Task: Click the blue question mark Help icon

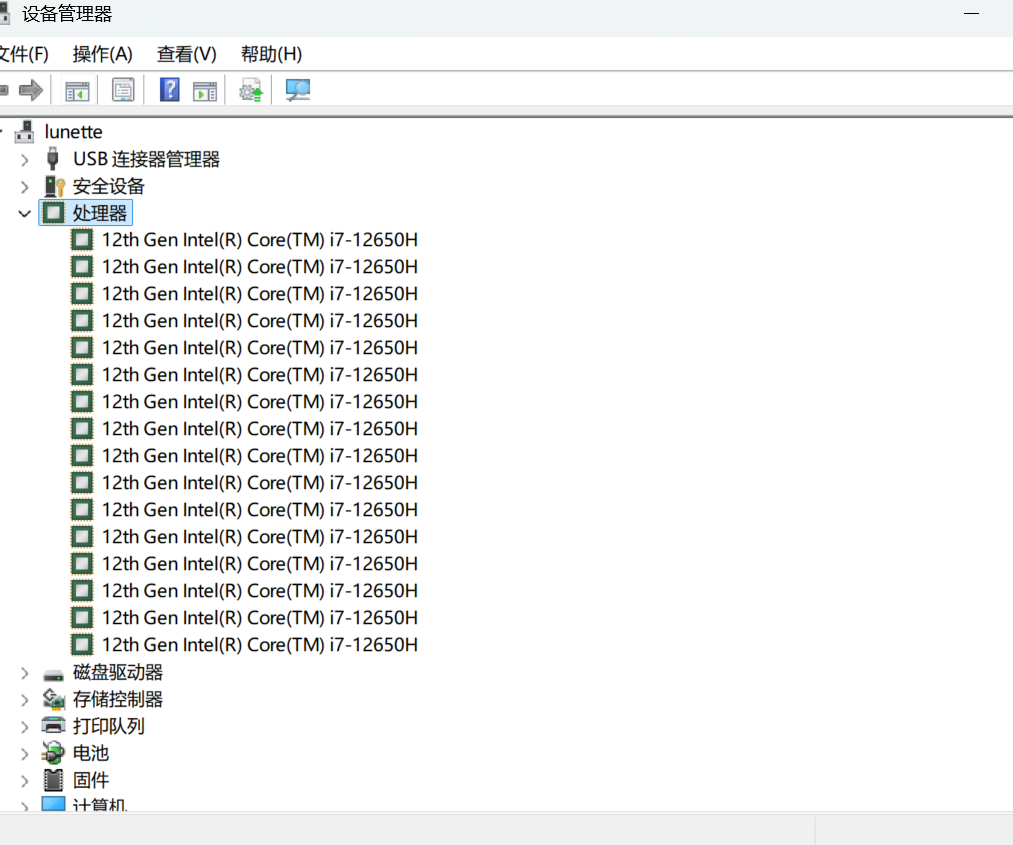Action: tap(169, 90)
